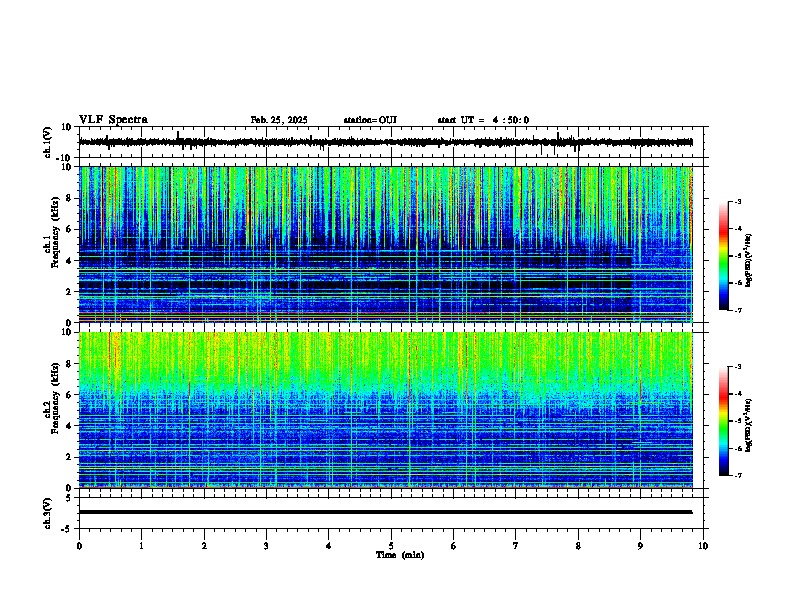The image size is (792, 612).
Task: Click inside the ch.1 spectrogram plot
Action: (x=386, y=244)
